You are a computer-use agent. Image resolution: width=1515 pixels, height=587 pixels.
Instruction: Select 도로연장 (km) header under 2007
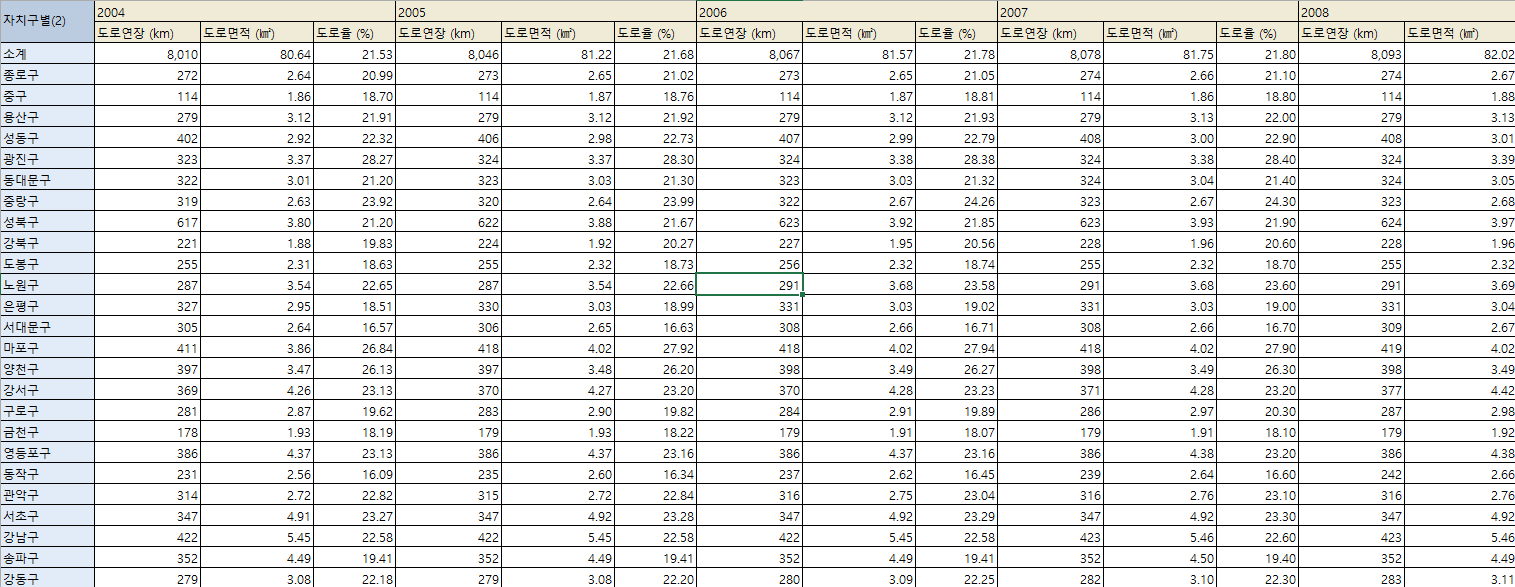pos(1051,33)
